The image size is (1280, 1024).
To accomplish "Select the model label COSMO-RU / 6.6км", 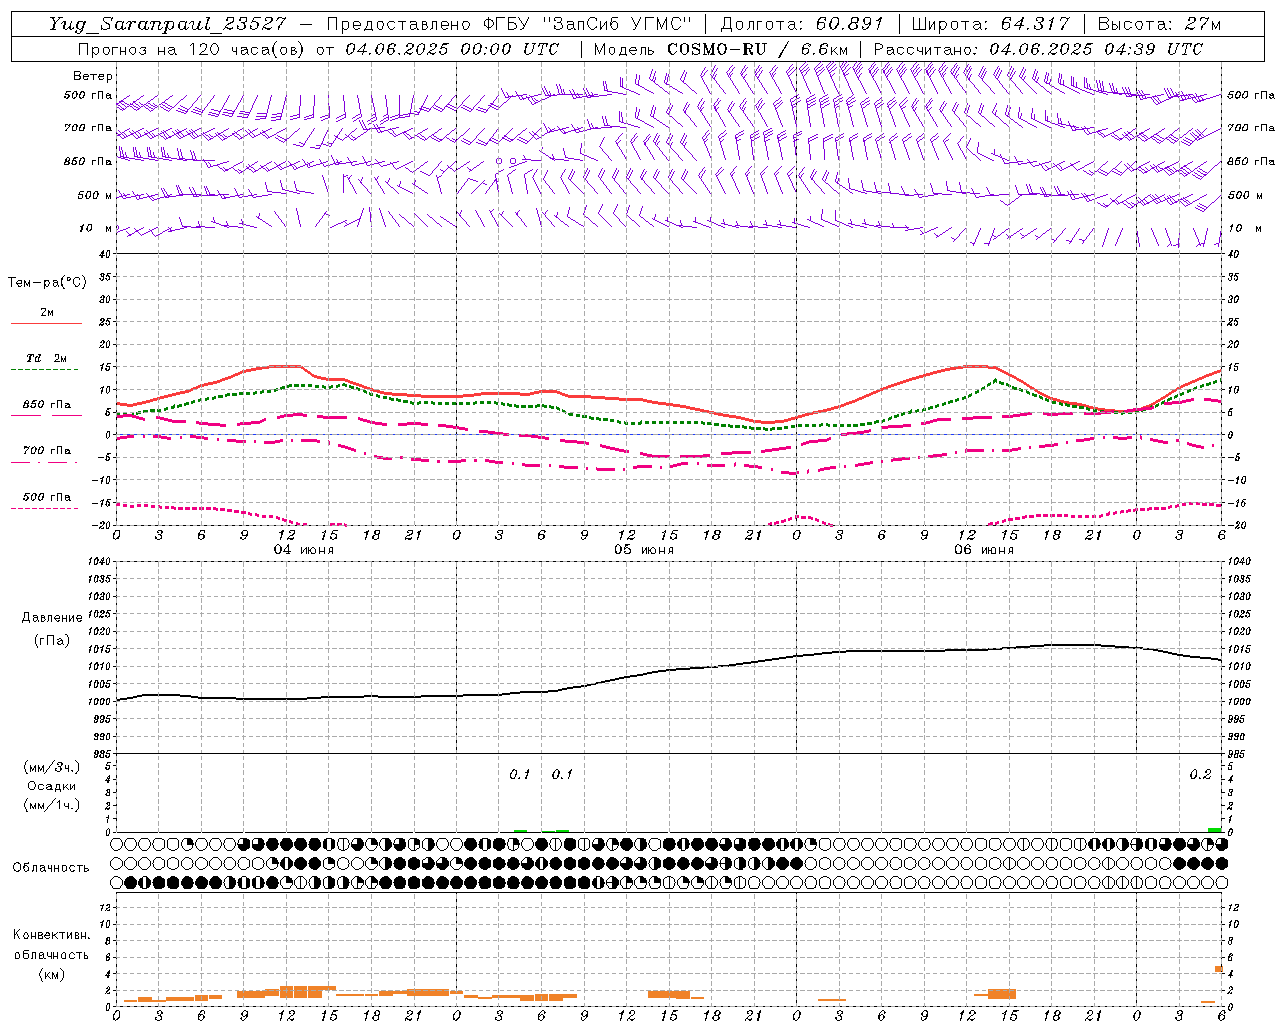I will tap(757, 49).
